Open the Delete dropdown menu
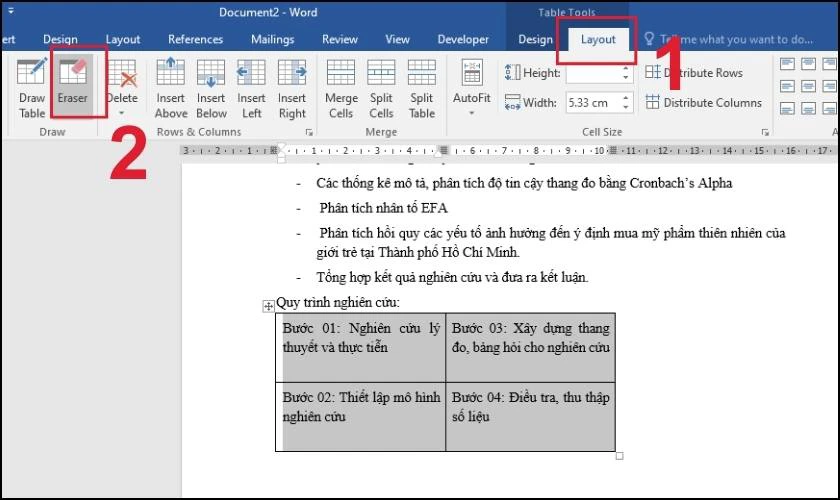The width and height of the screenshot is (840, 500). 122,88
